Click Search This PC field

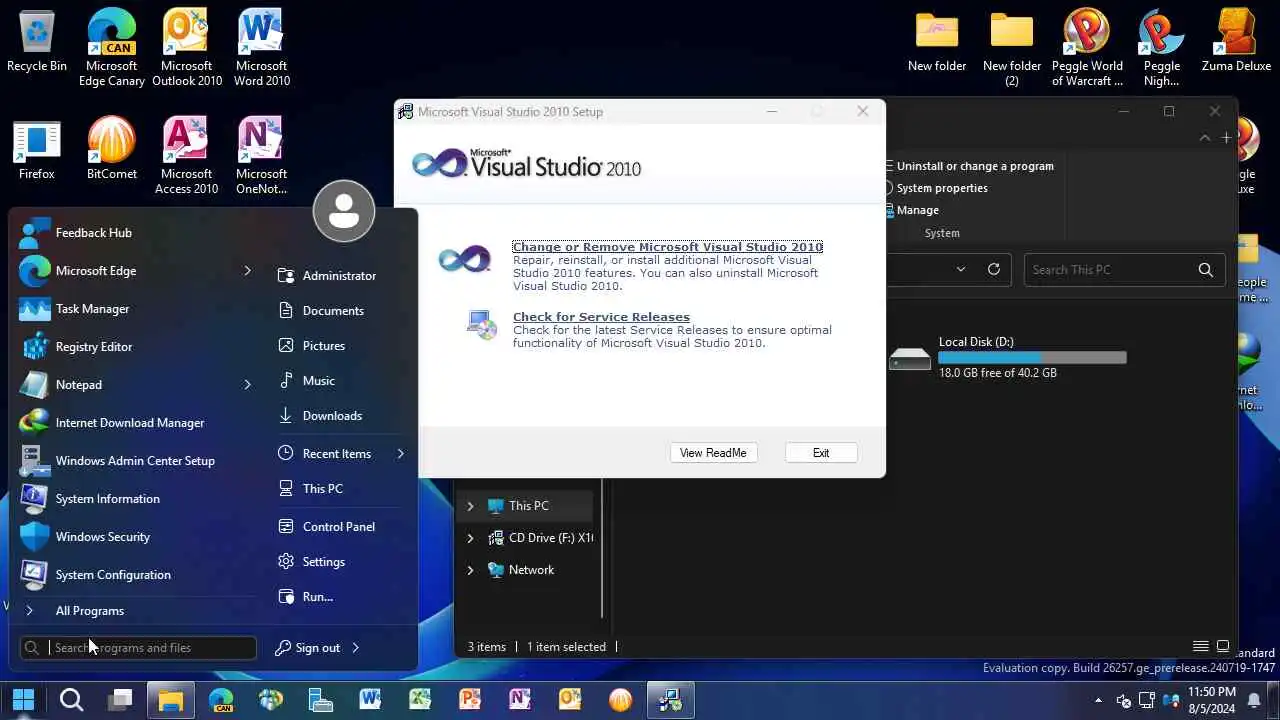1124,270
